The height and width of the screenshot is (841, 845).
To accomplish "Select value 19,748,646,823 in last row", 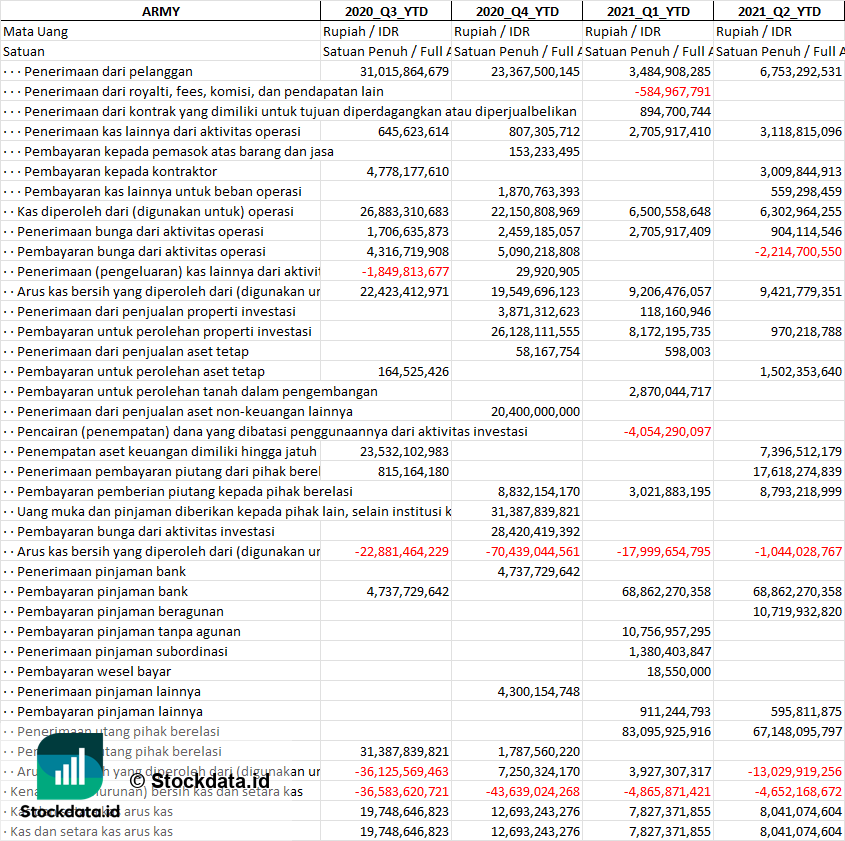I will (404, 831).
